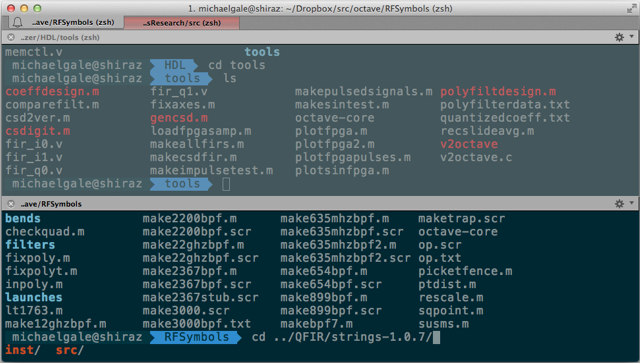The width and height of the screenshot is (640, 363).
Task: Click the src/ completion suggestion
Action: (x=70, y=350)
